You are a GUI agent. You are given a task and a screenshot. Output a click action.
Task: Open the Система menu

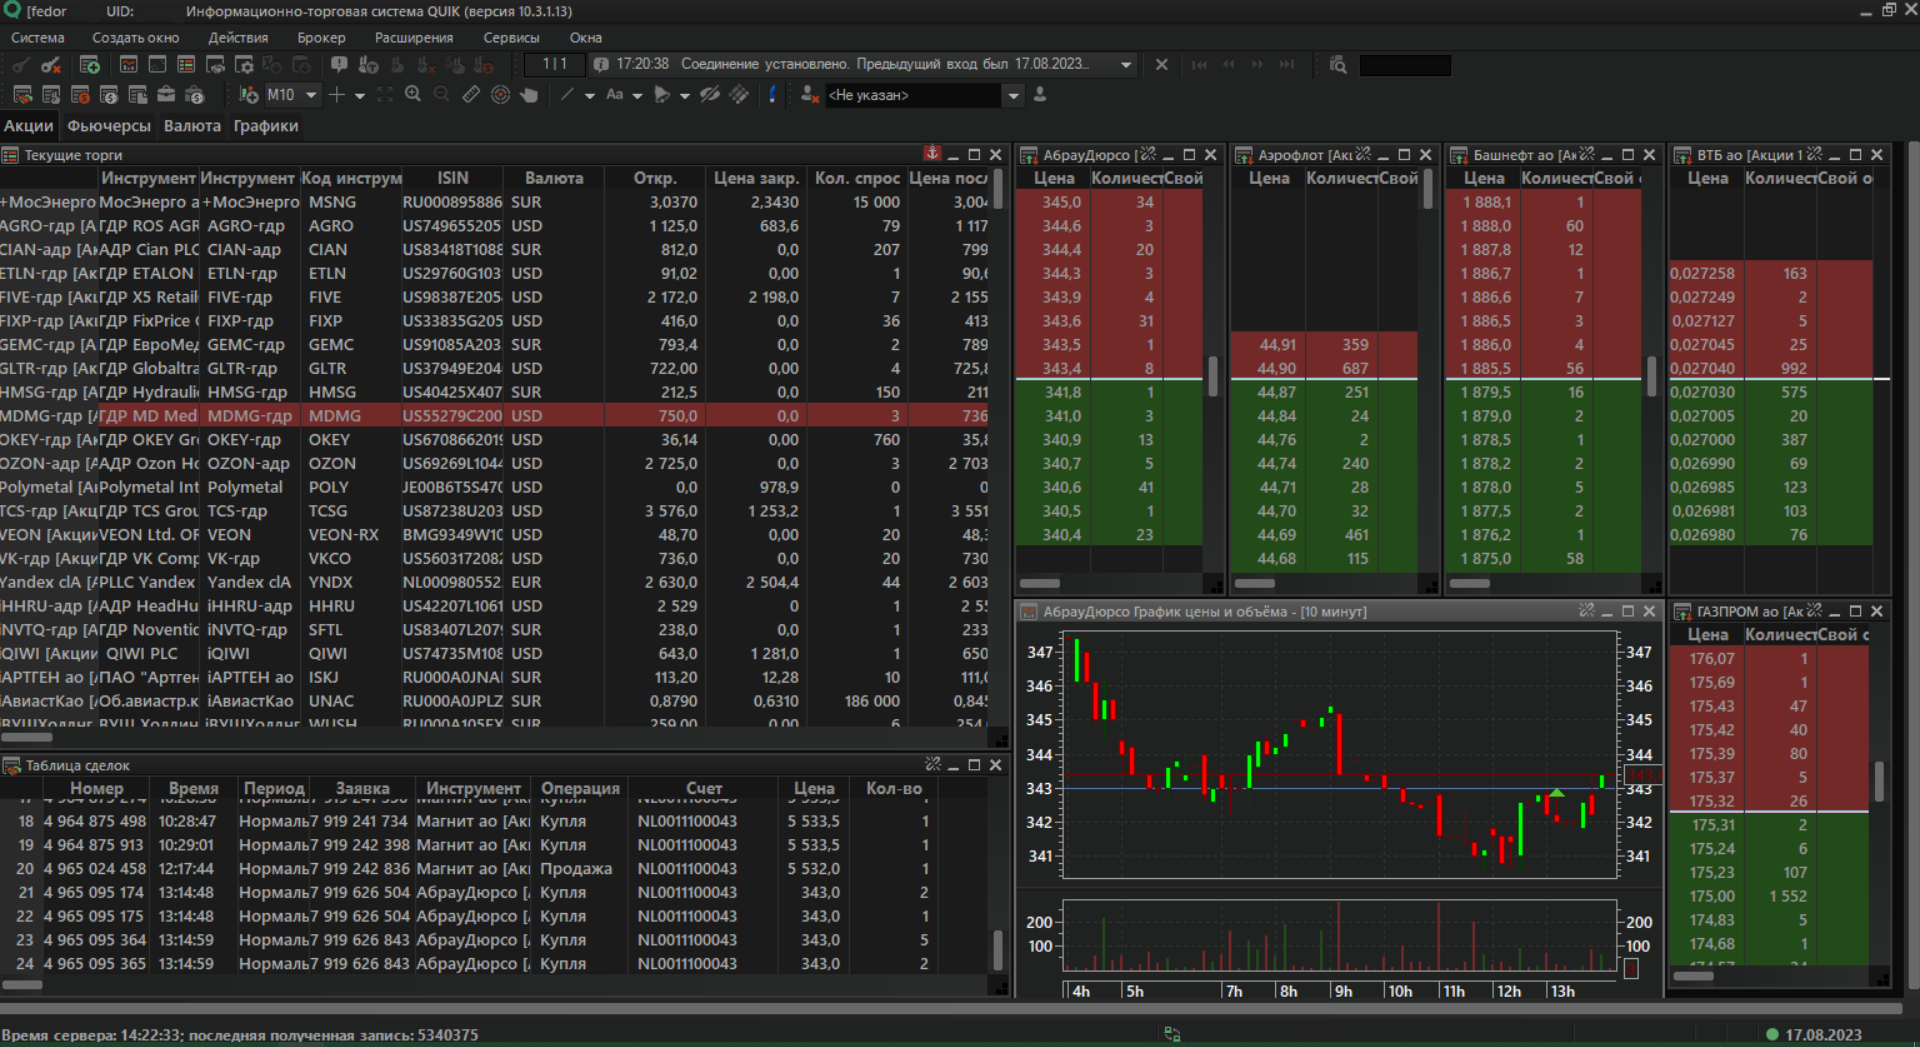38,37
